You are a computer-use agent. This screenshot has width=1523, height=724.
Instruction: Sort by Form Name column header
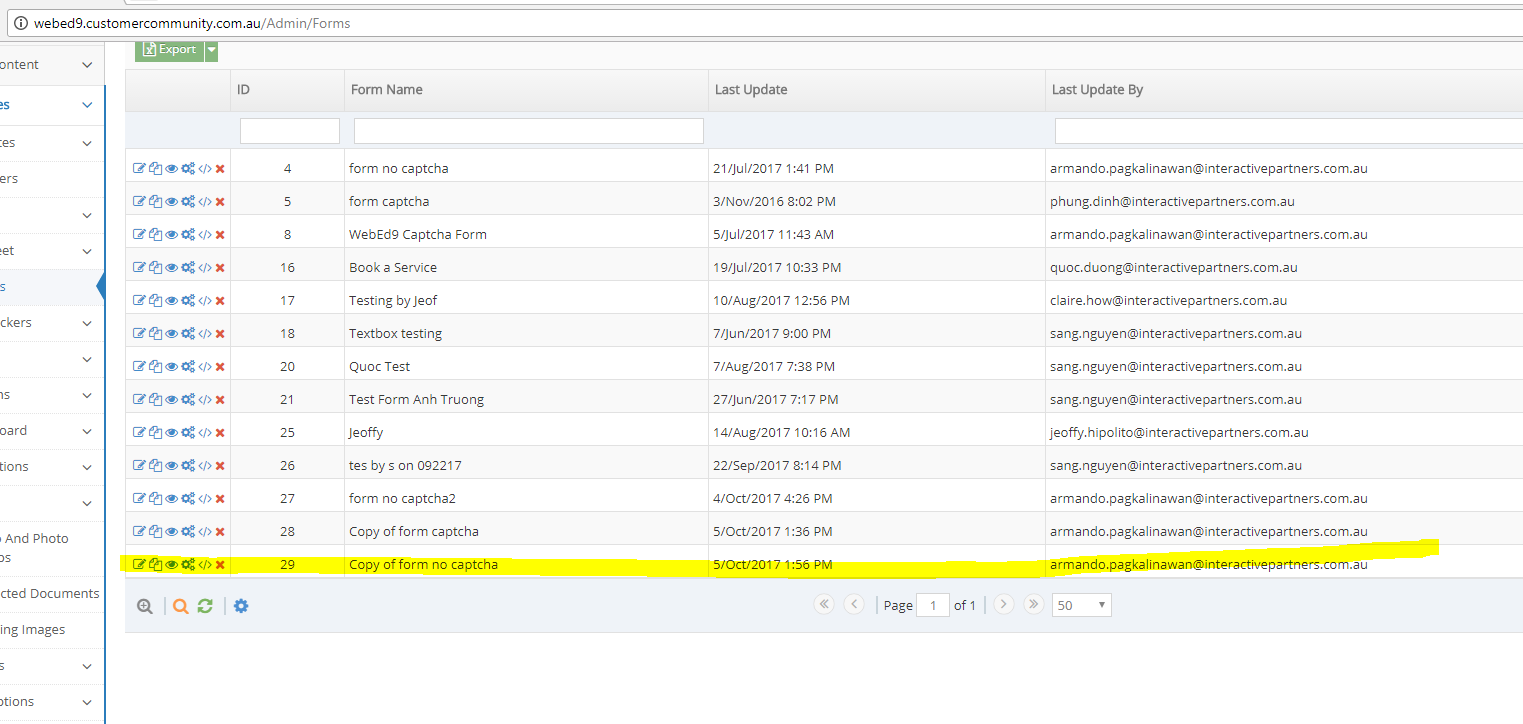click(387, 90)
